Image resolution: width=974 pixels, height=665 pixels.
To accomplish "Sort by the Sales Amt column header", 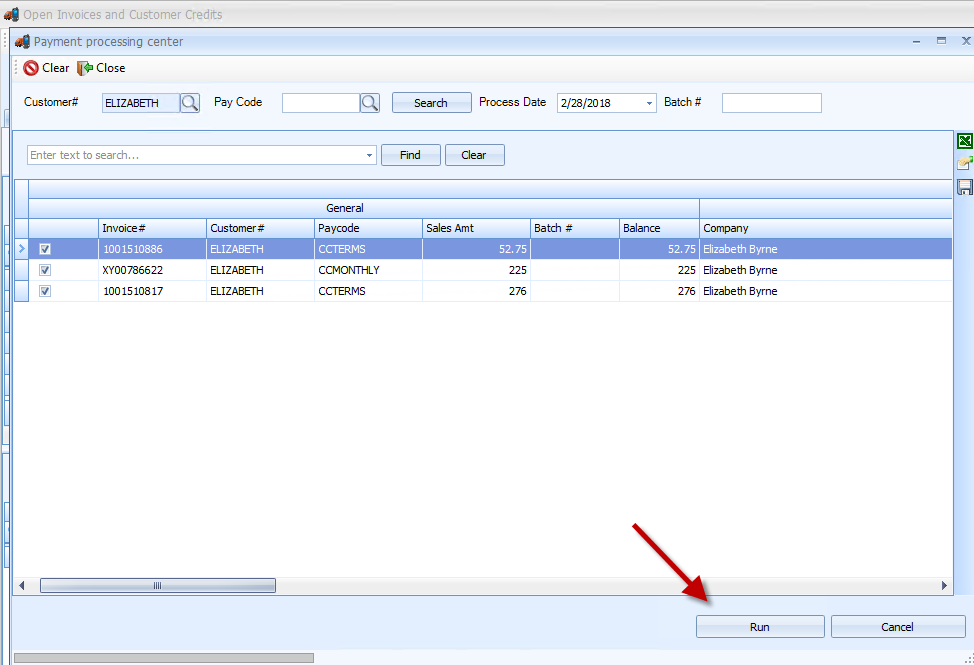I will coord(476,228).
